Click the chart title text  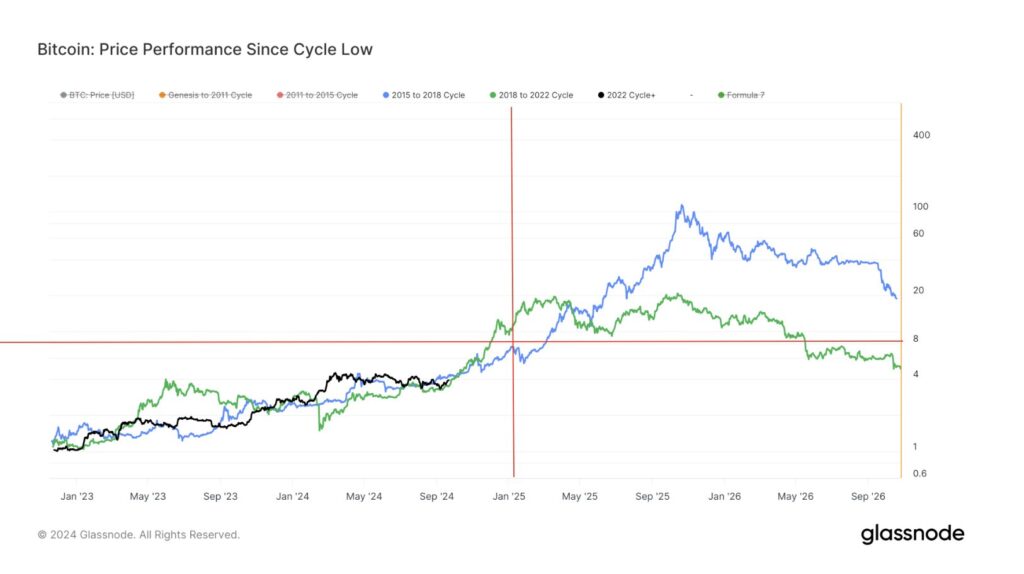(205, 50)
